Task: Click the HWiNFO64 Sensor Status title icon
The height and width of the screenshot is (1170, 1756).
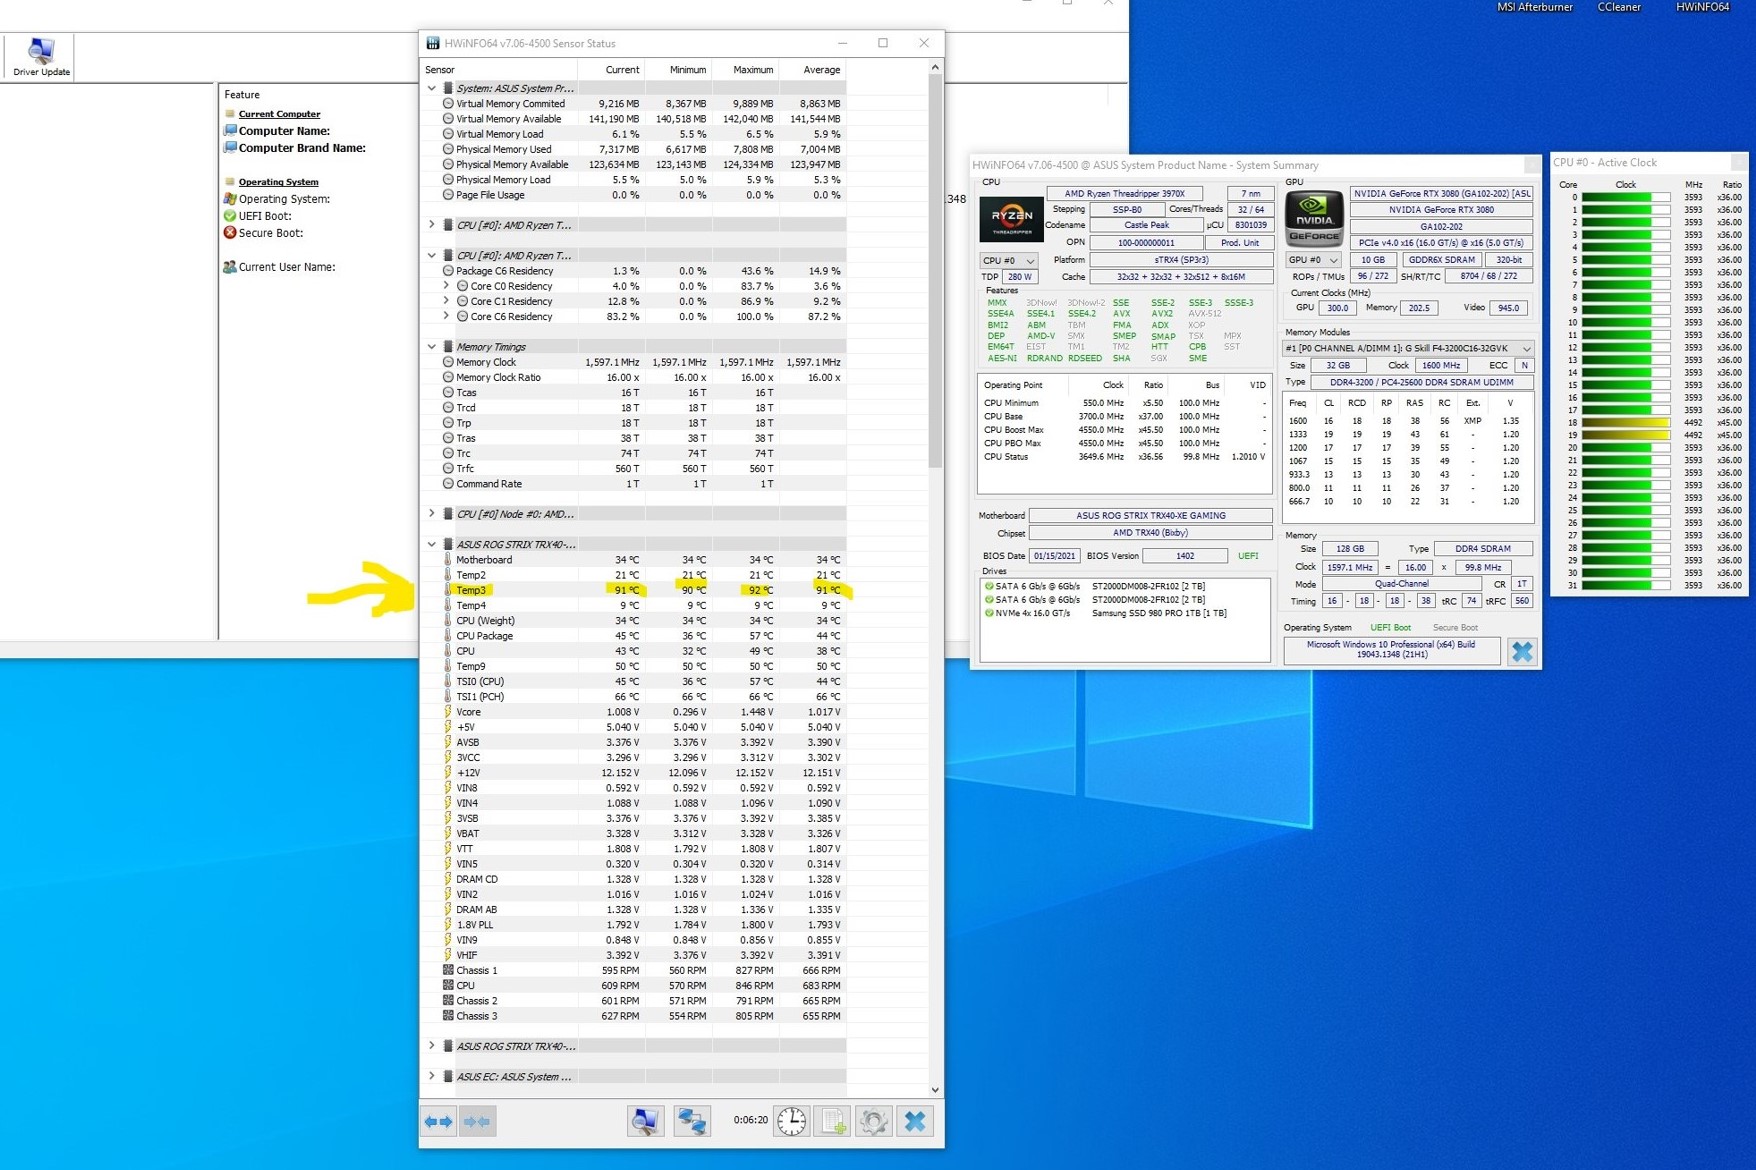Action: tap(433, 43)
